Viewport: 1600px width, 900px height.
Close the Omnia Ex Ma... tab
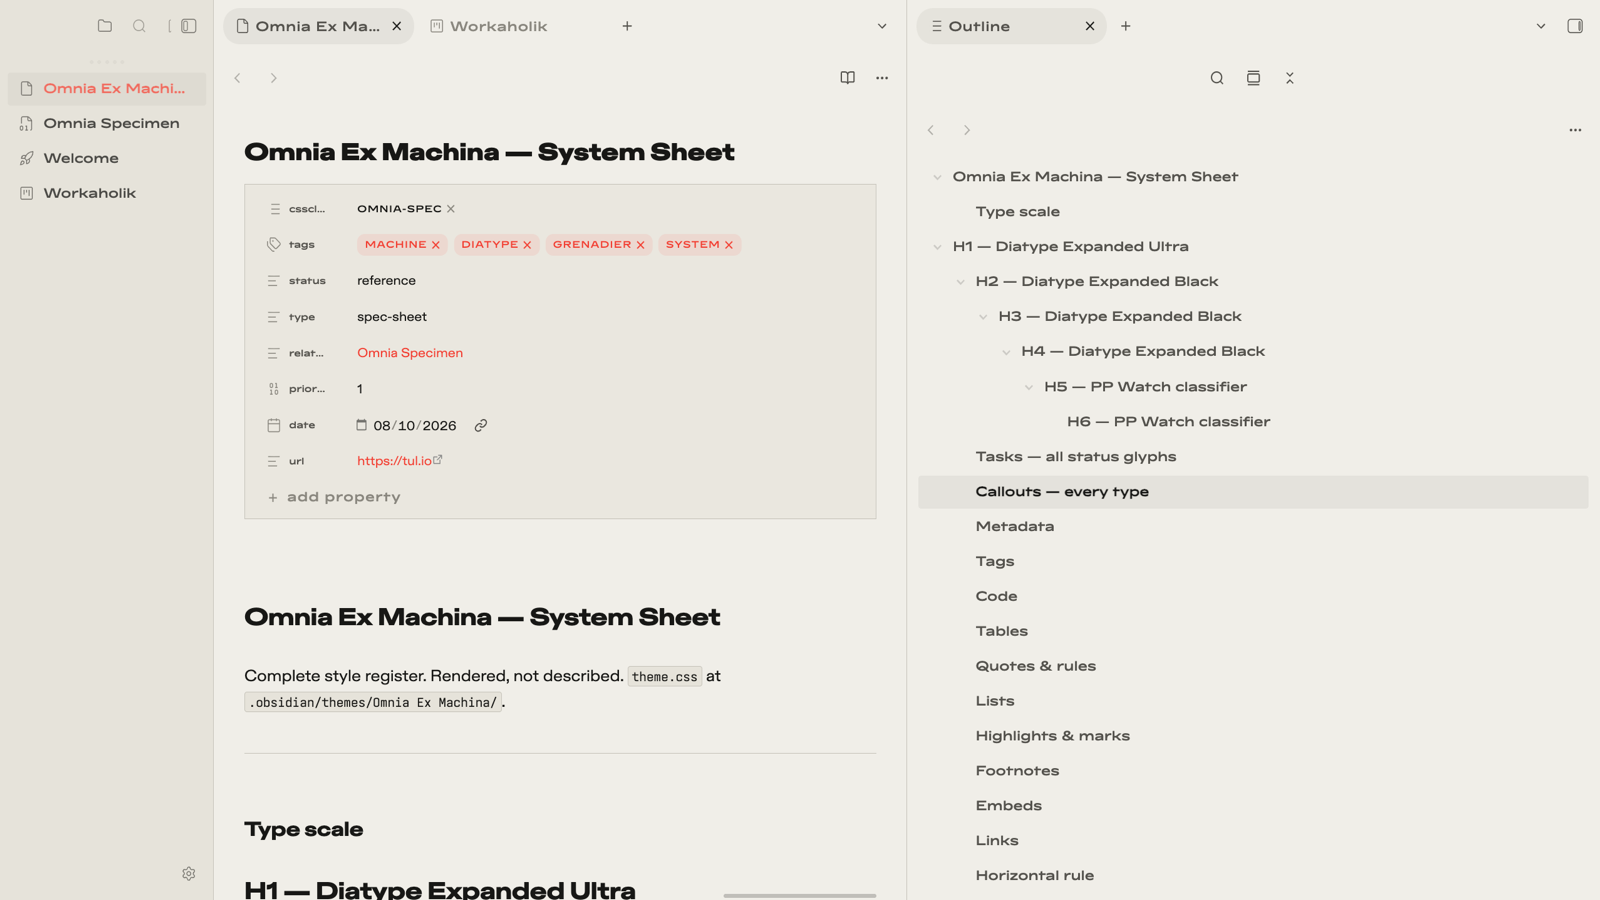coord(397,26)
